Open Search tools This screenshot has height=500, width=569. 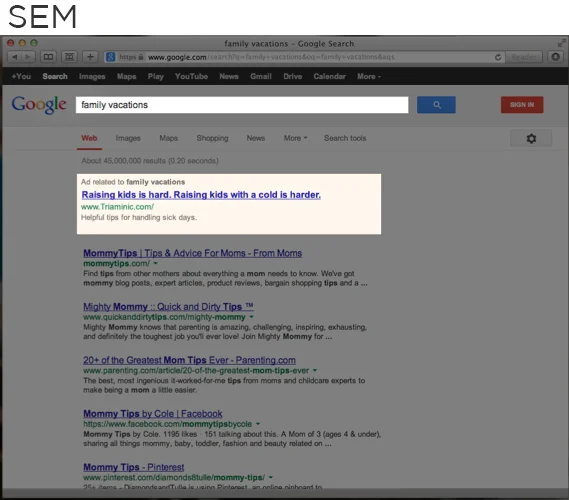coord(345,138)
